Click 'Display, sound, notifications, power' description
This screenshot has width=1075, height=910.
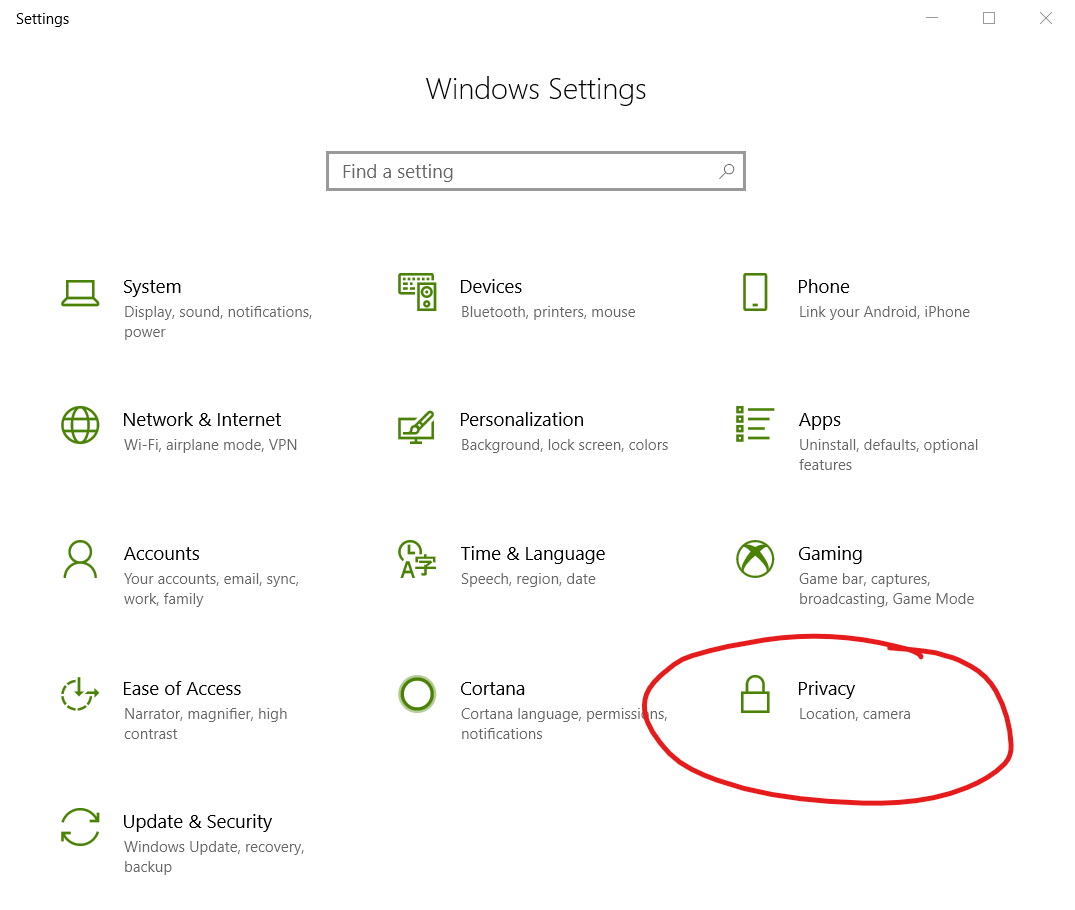pyautogui.click(x=218, y=322)
